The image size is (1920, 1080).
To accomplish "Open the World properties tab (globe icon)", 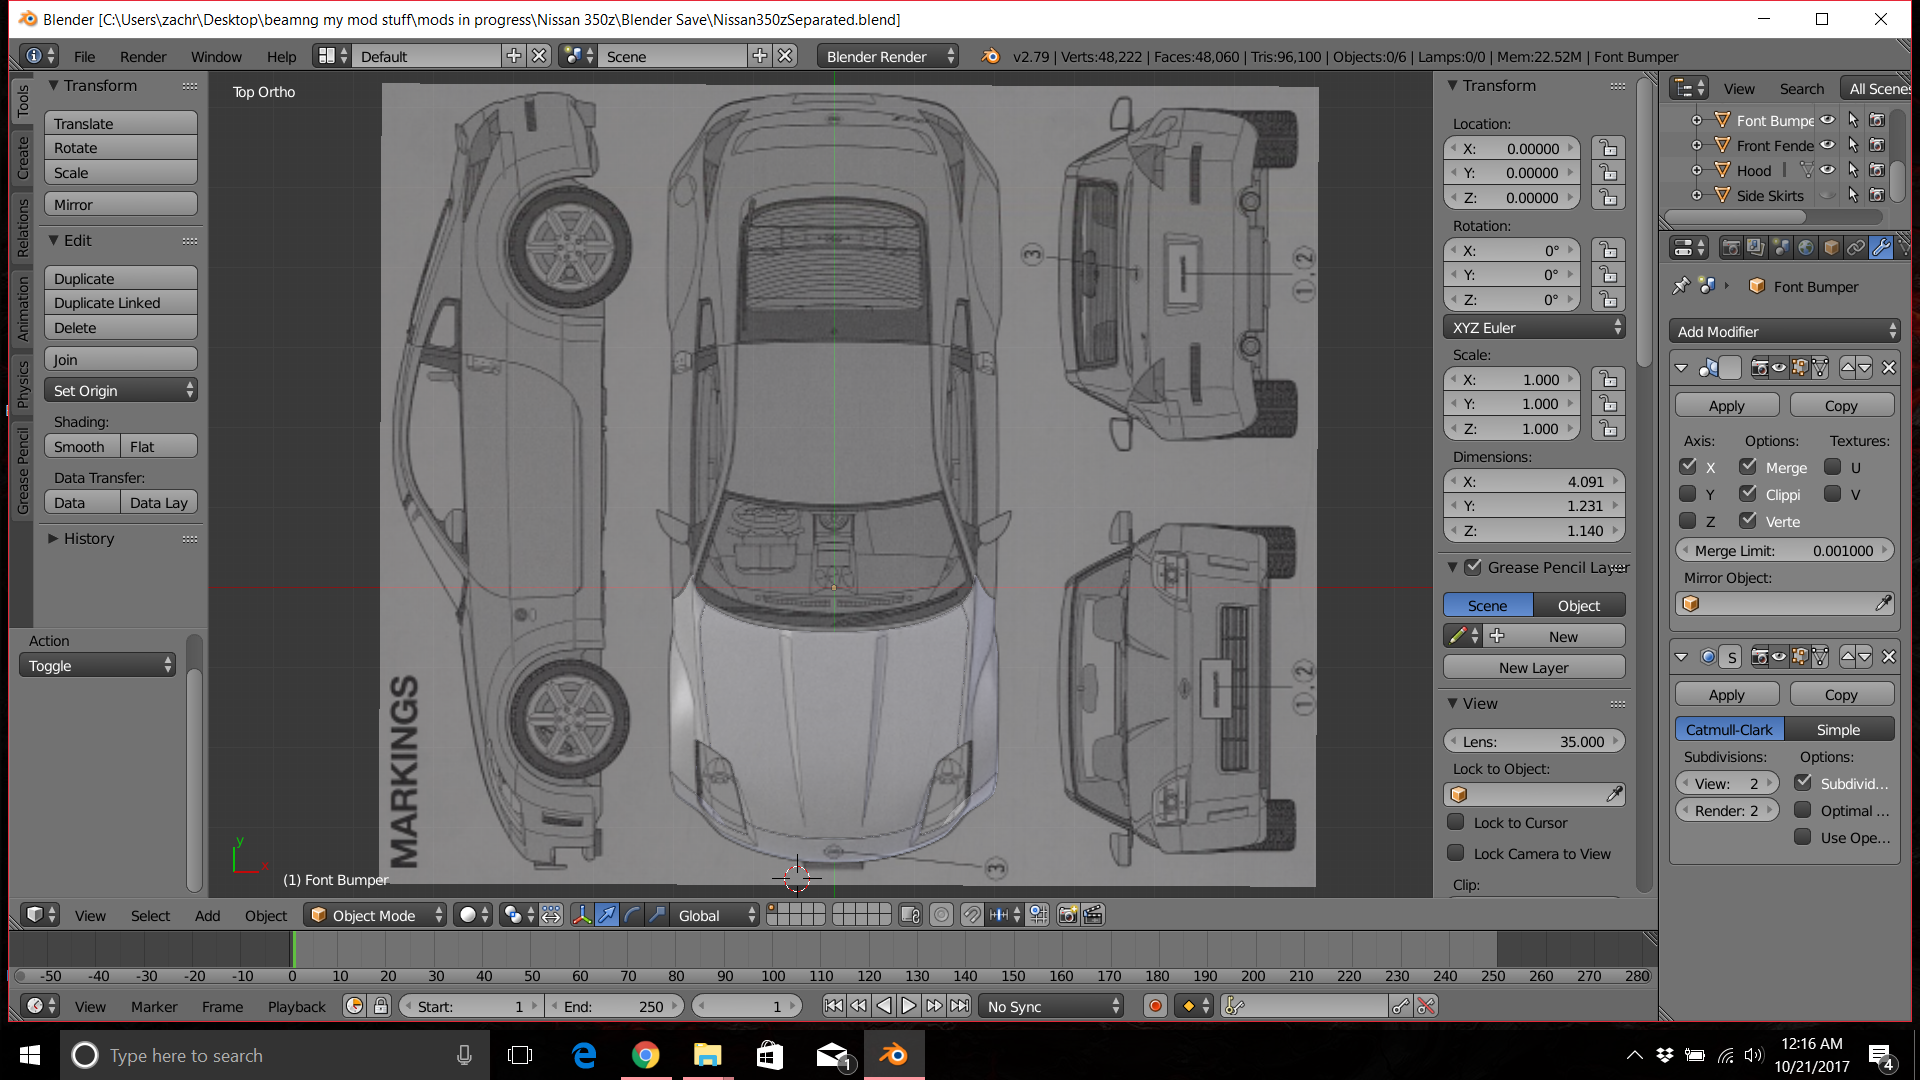I will click(x=1806, y=247).
